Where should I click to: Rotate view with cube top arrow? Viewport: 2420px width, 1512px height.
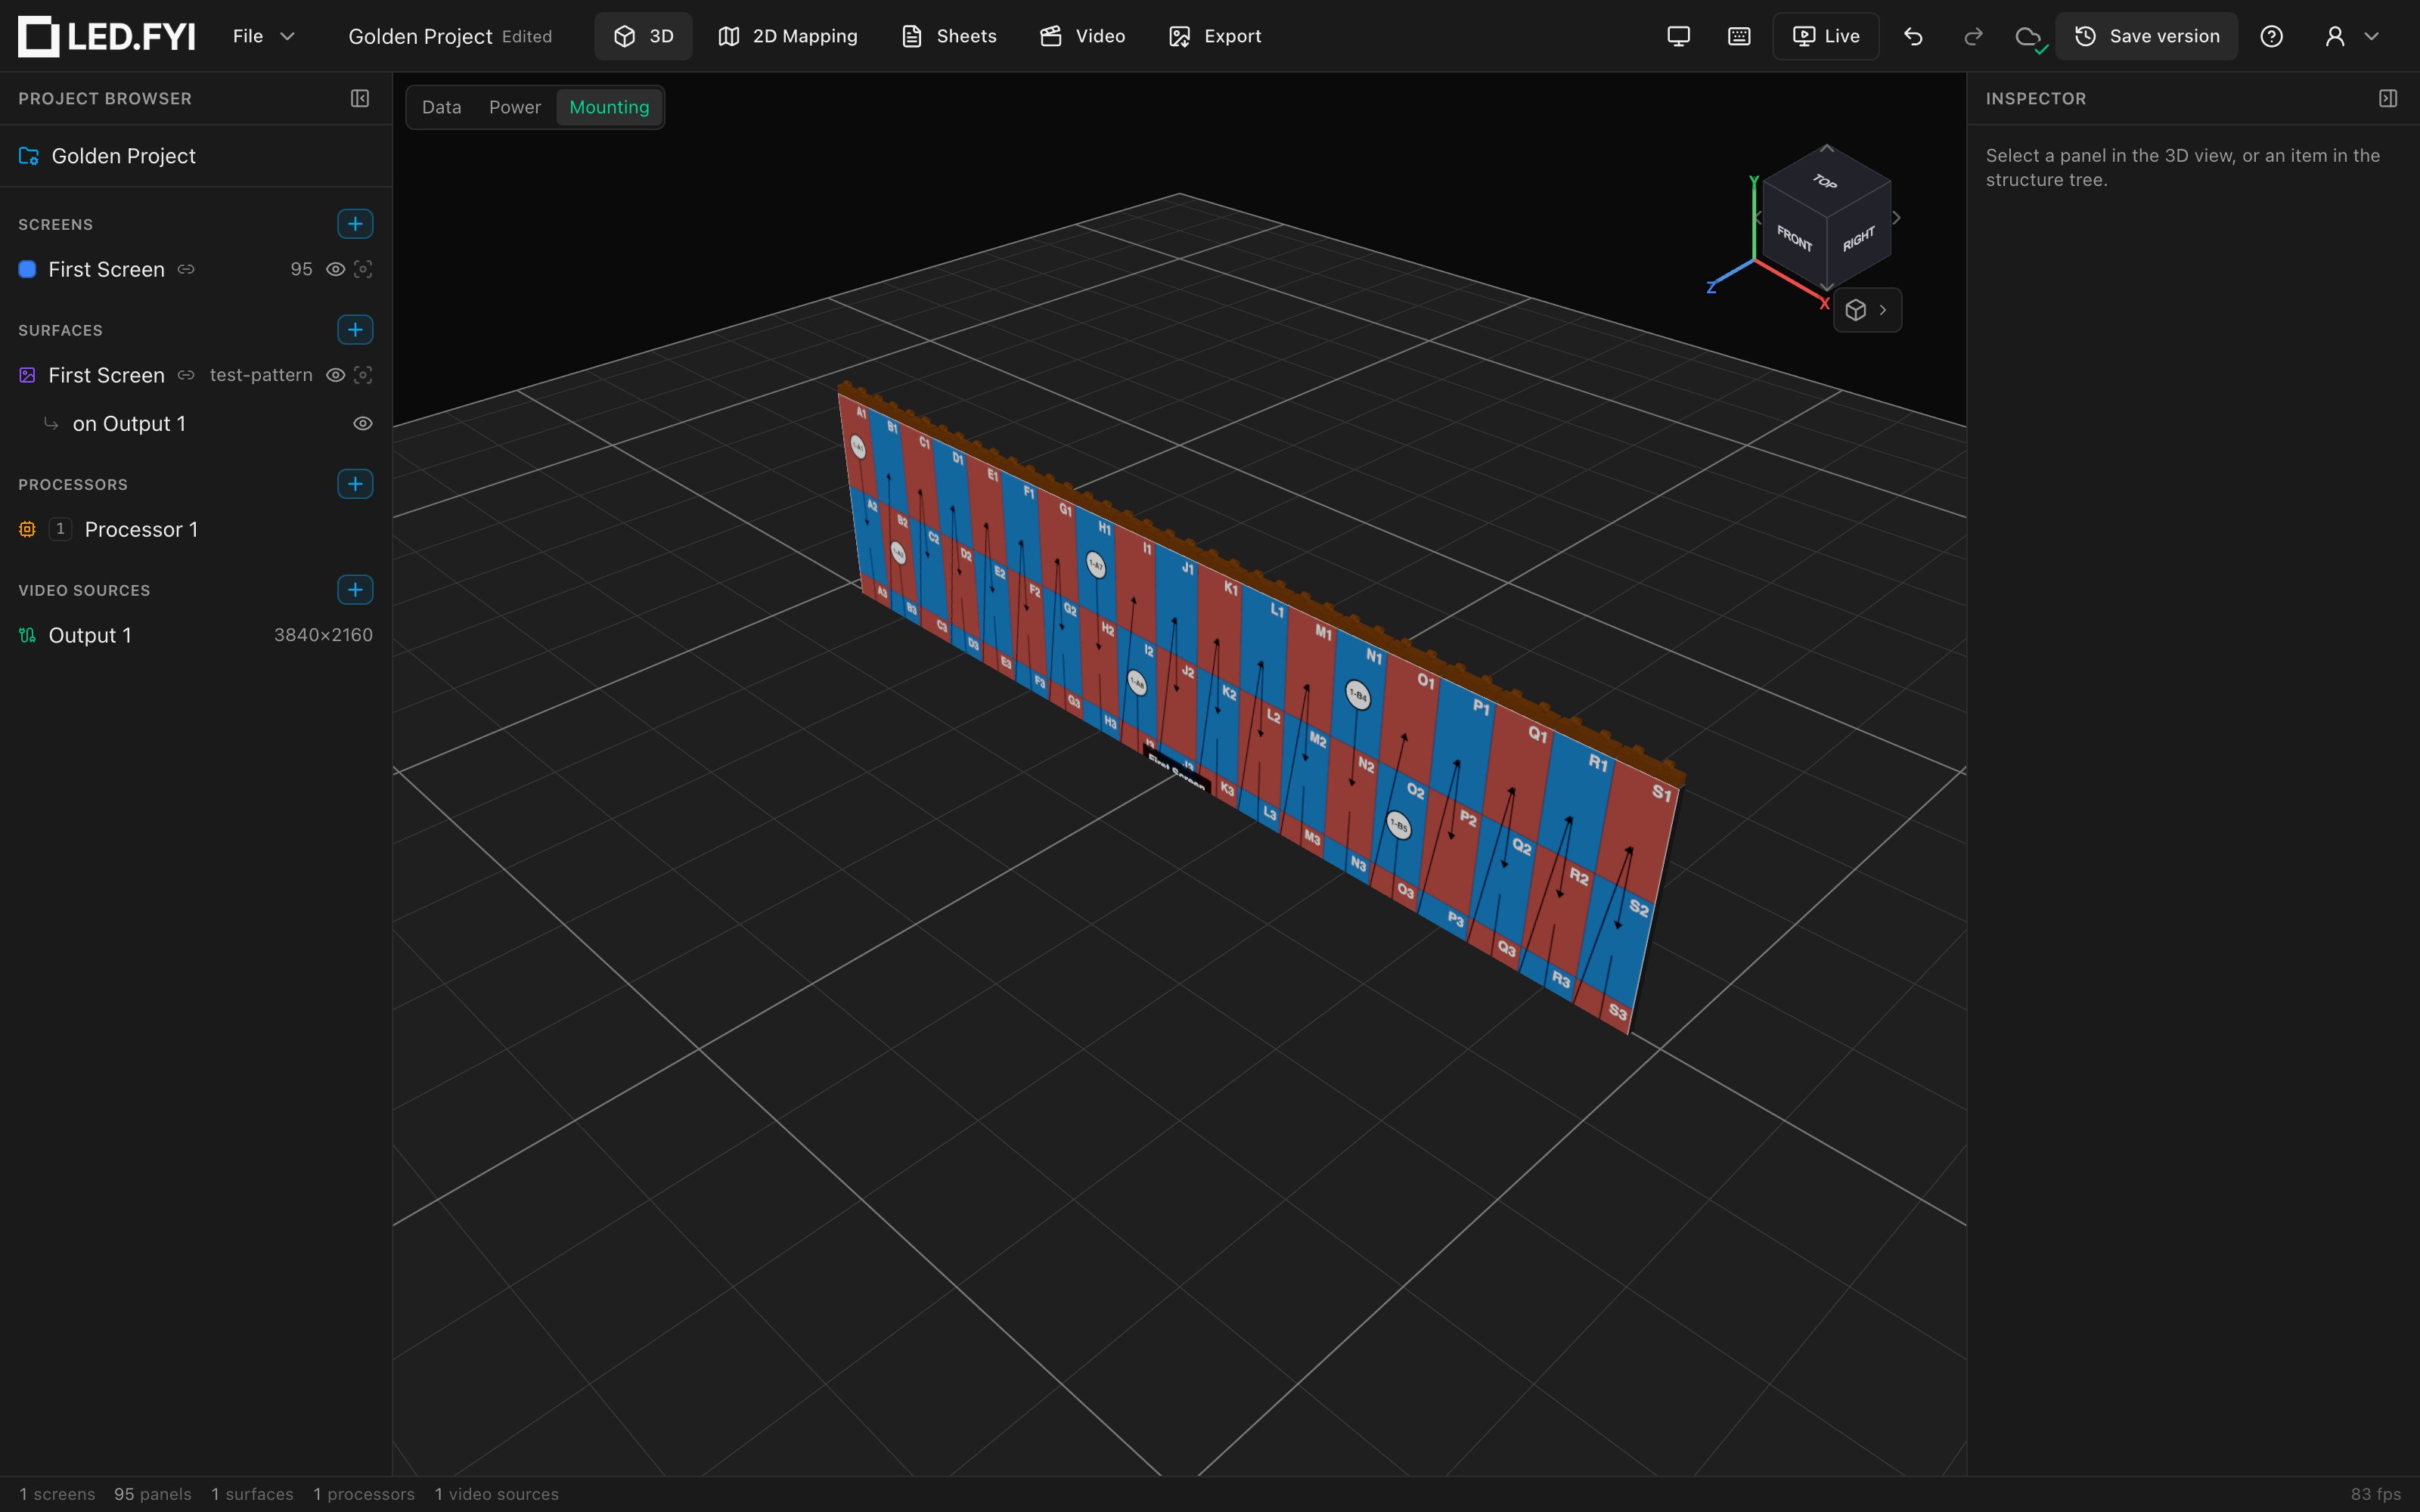click(1827, 148)
